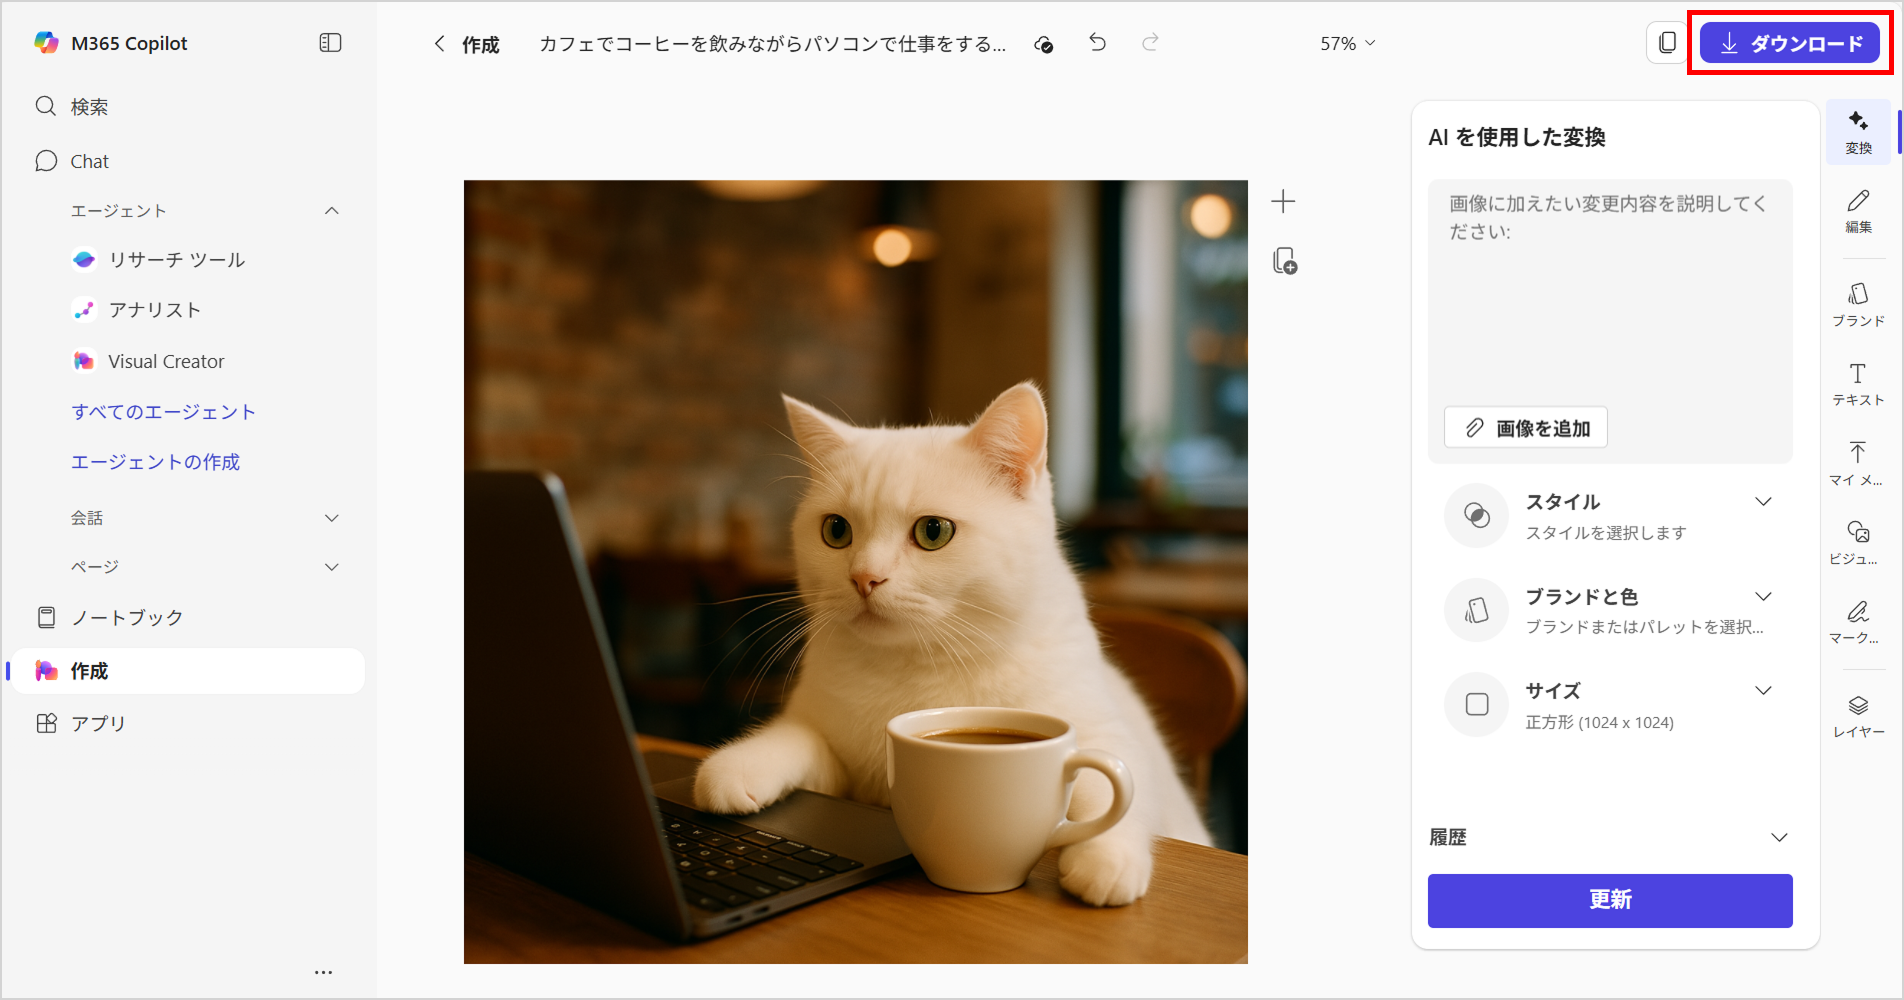Click the 画像を追加 button
Image resolution: width=1904 pixels, height=1000 pixels.
tap(1526, 428)
